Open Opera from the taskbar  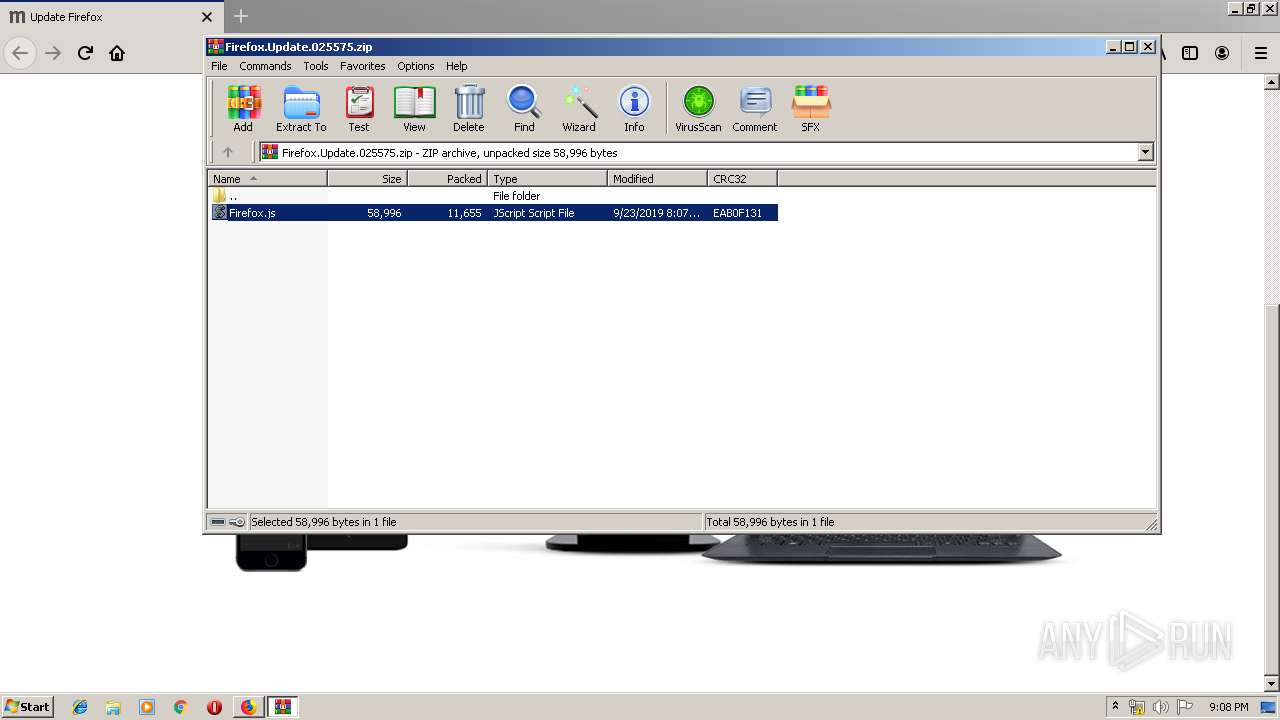(x=214, y=707)
